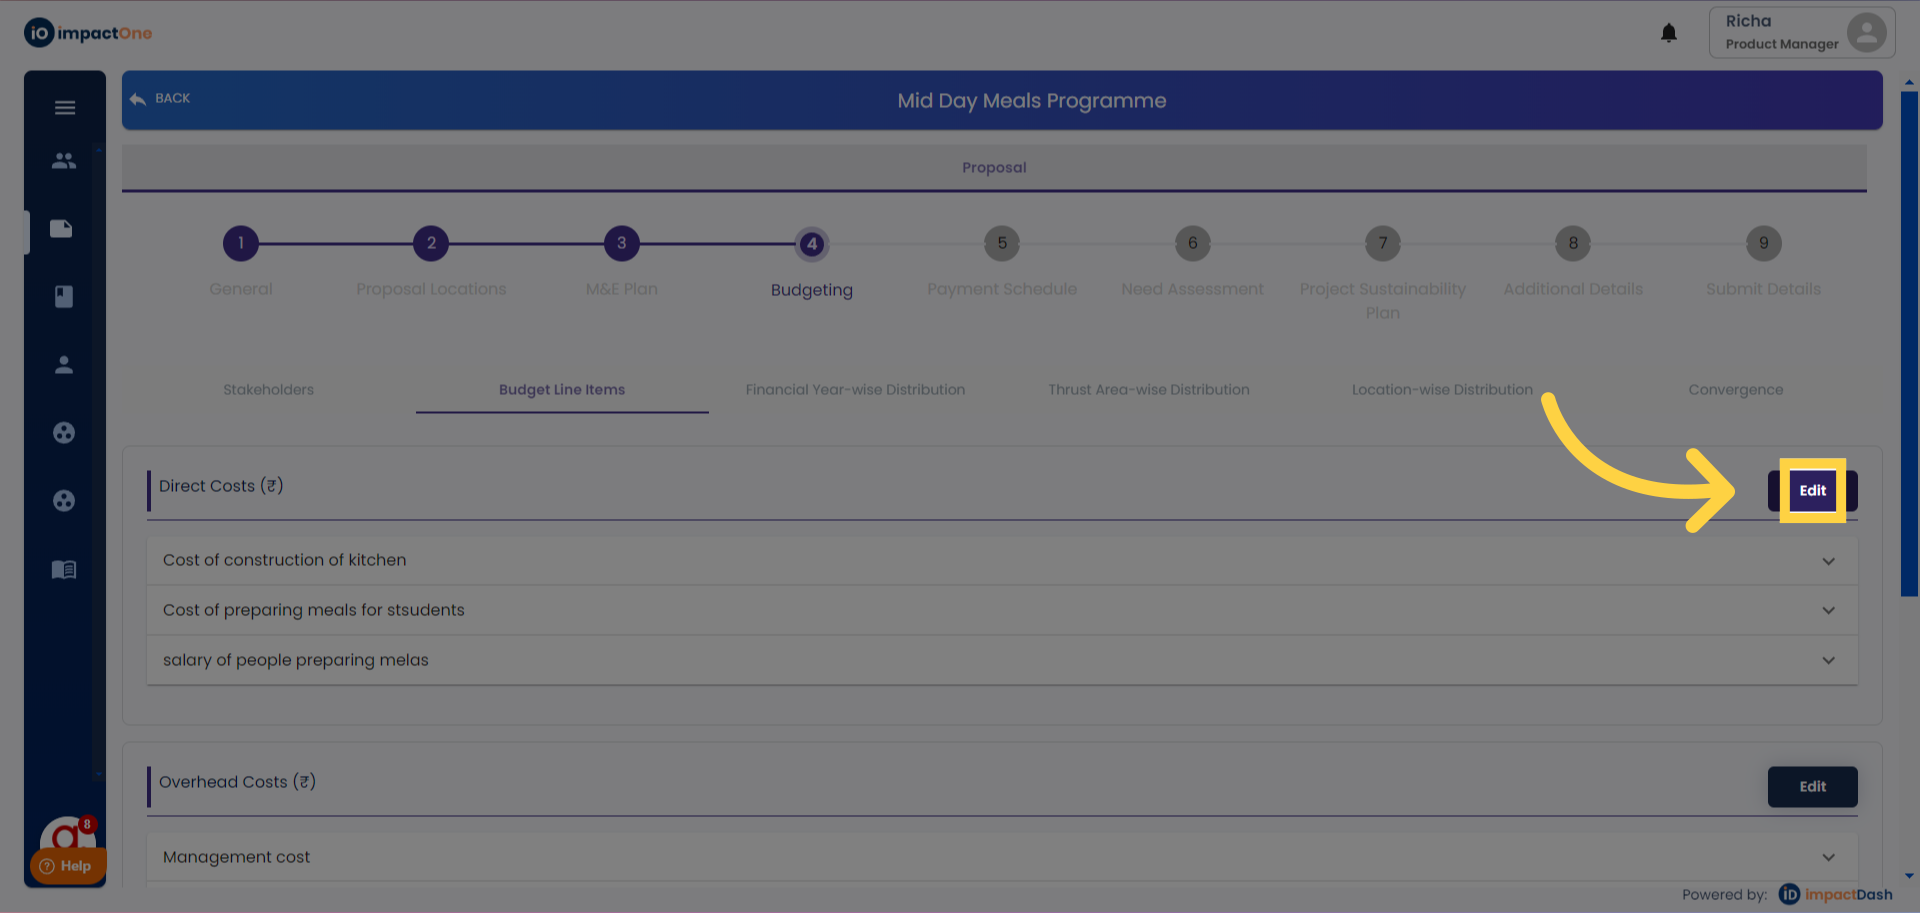
Task: Select the Proposal tab
Action: pos(994,167)
